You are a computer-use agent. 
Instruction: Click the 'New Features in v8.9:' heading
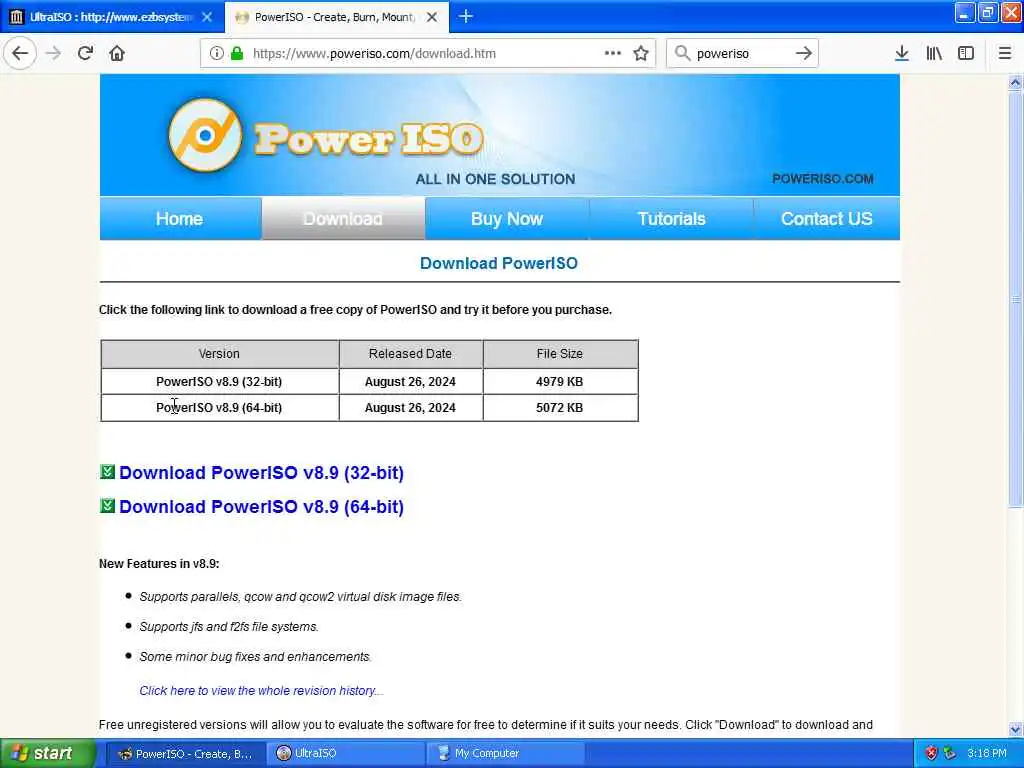coord(159,564)
